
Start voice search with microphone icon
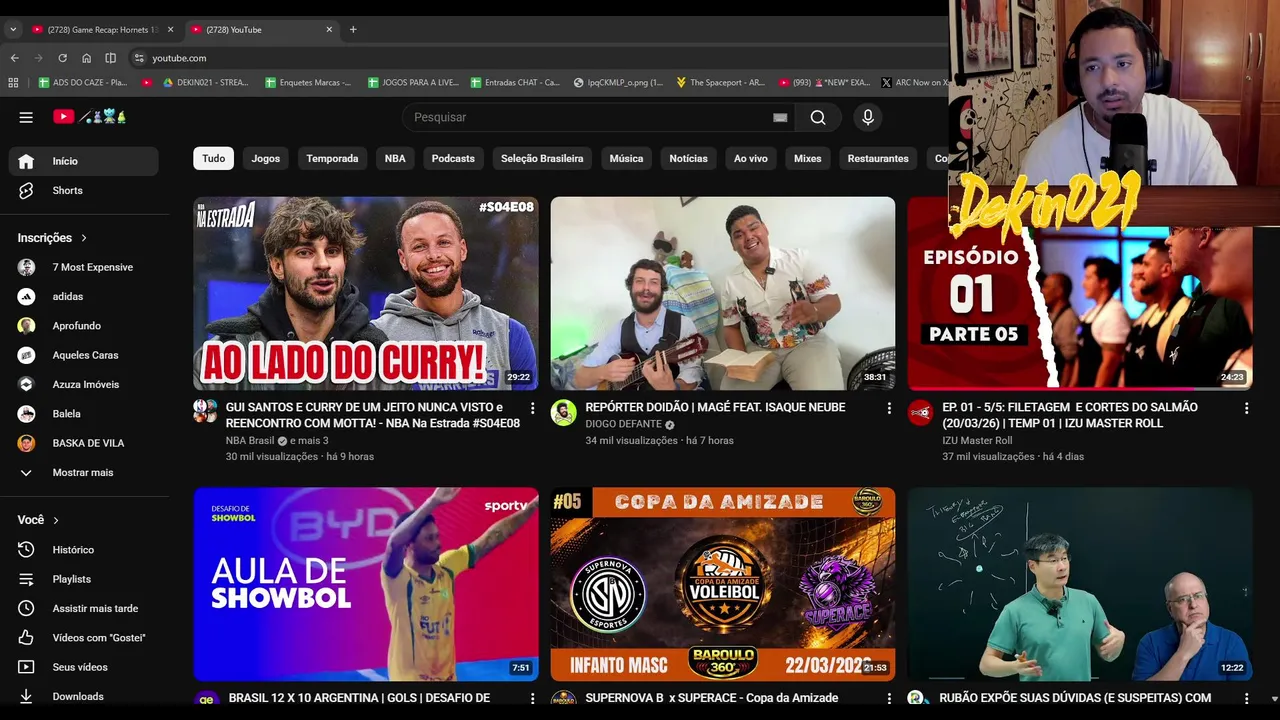coord(868,117)
